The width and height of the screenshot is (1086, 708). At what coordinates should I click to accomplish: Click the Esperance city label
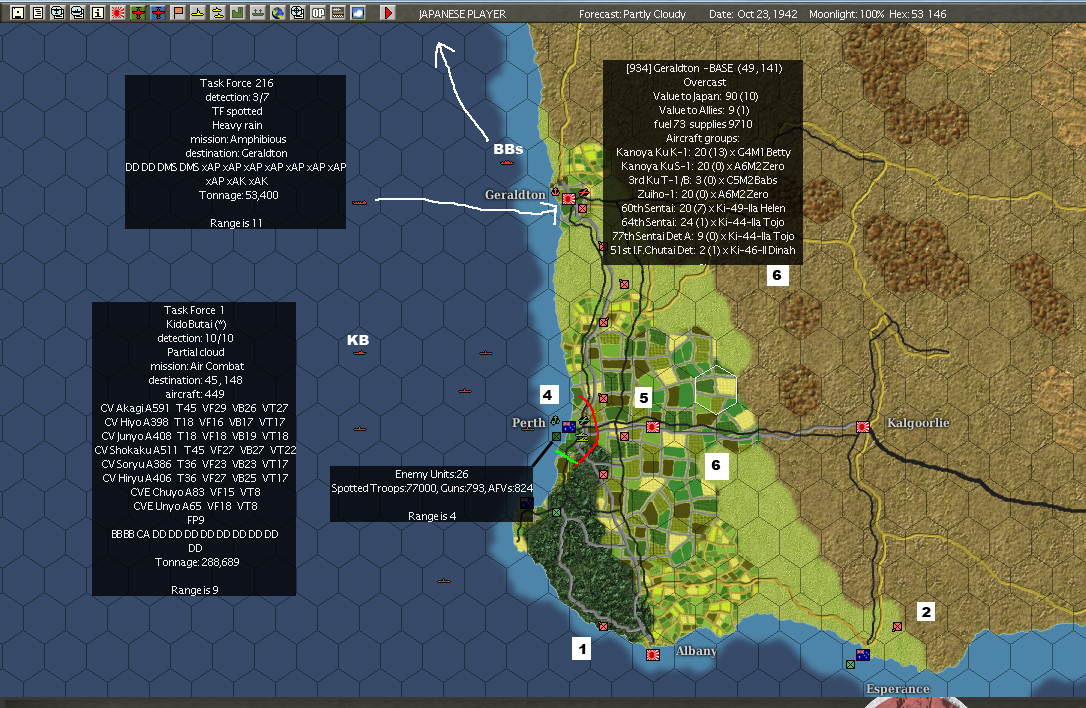pyautogui.click(x=898, y=689)
